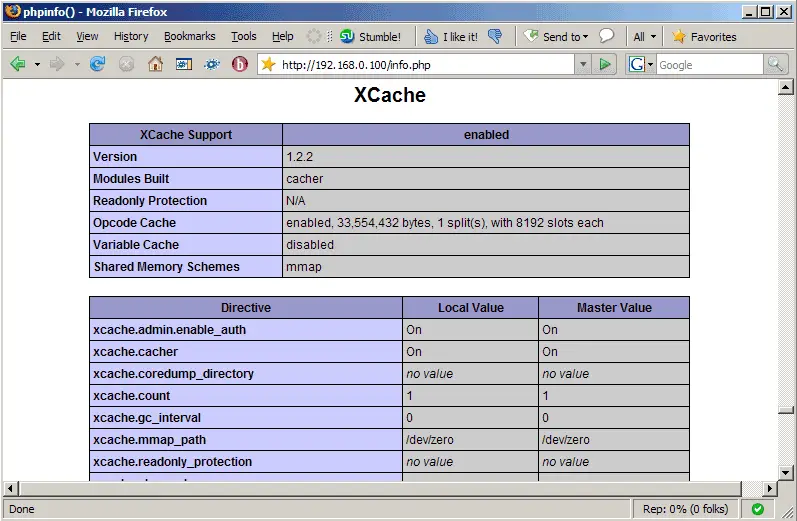Image resolution: width=797 pixels, height=521 pixels.
Task: Click the search magnifier icon
Action: 775,65
